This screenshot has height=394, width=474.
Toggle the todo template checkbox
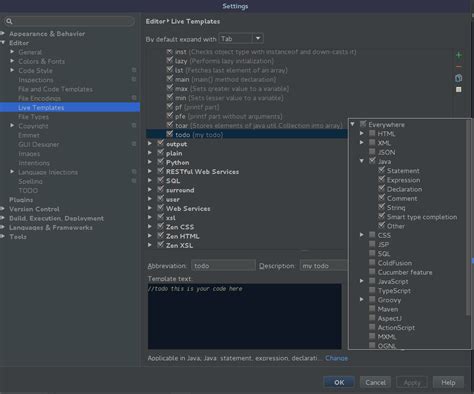click(169, 134)
